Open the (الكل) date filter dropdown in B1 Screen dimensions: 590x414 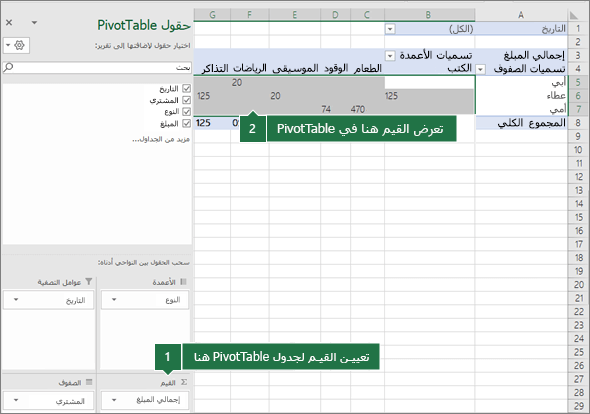pyautogui.click(x=390, y=29)
